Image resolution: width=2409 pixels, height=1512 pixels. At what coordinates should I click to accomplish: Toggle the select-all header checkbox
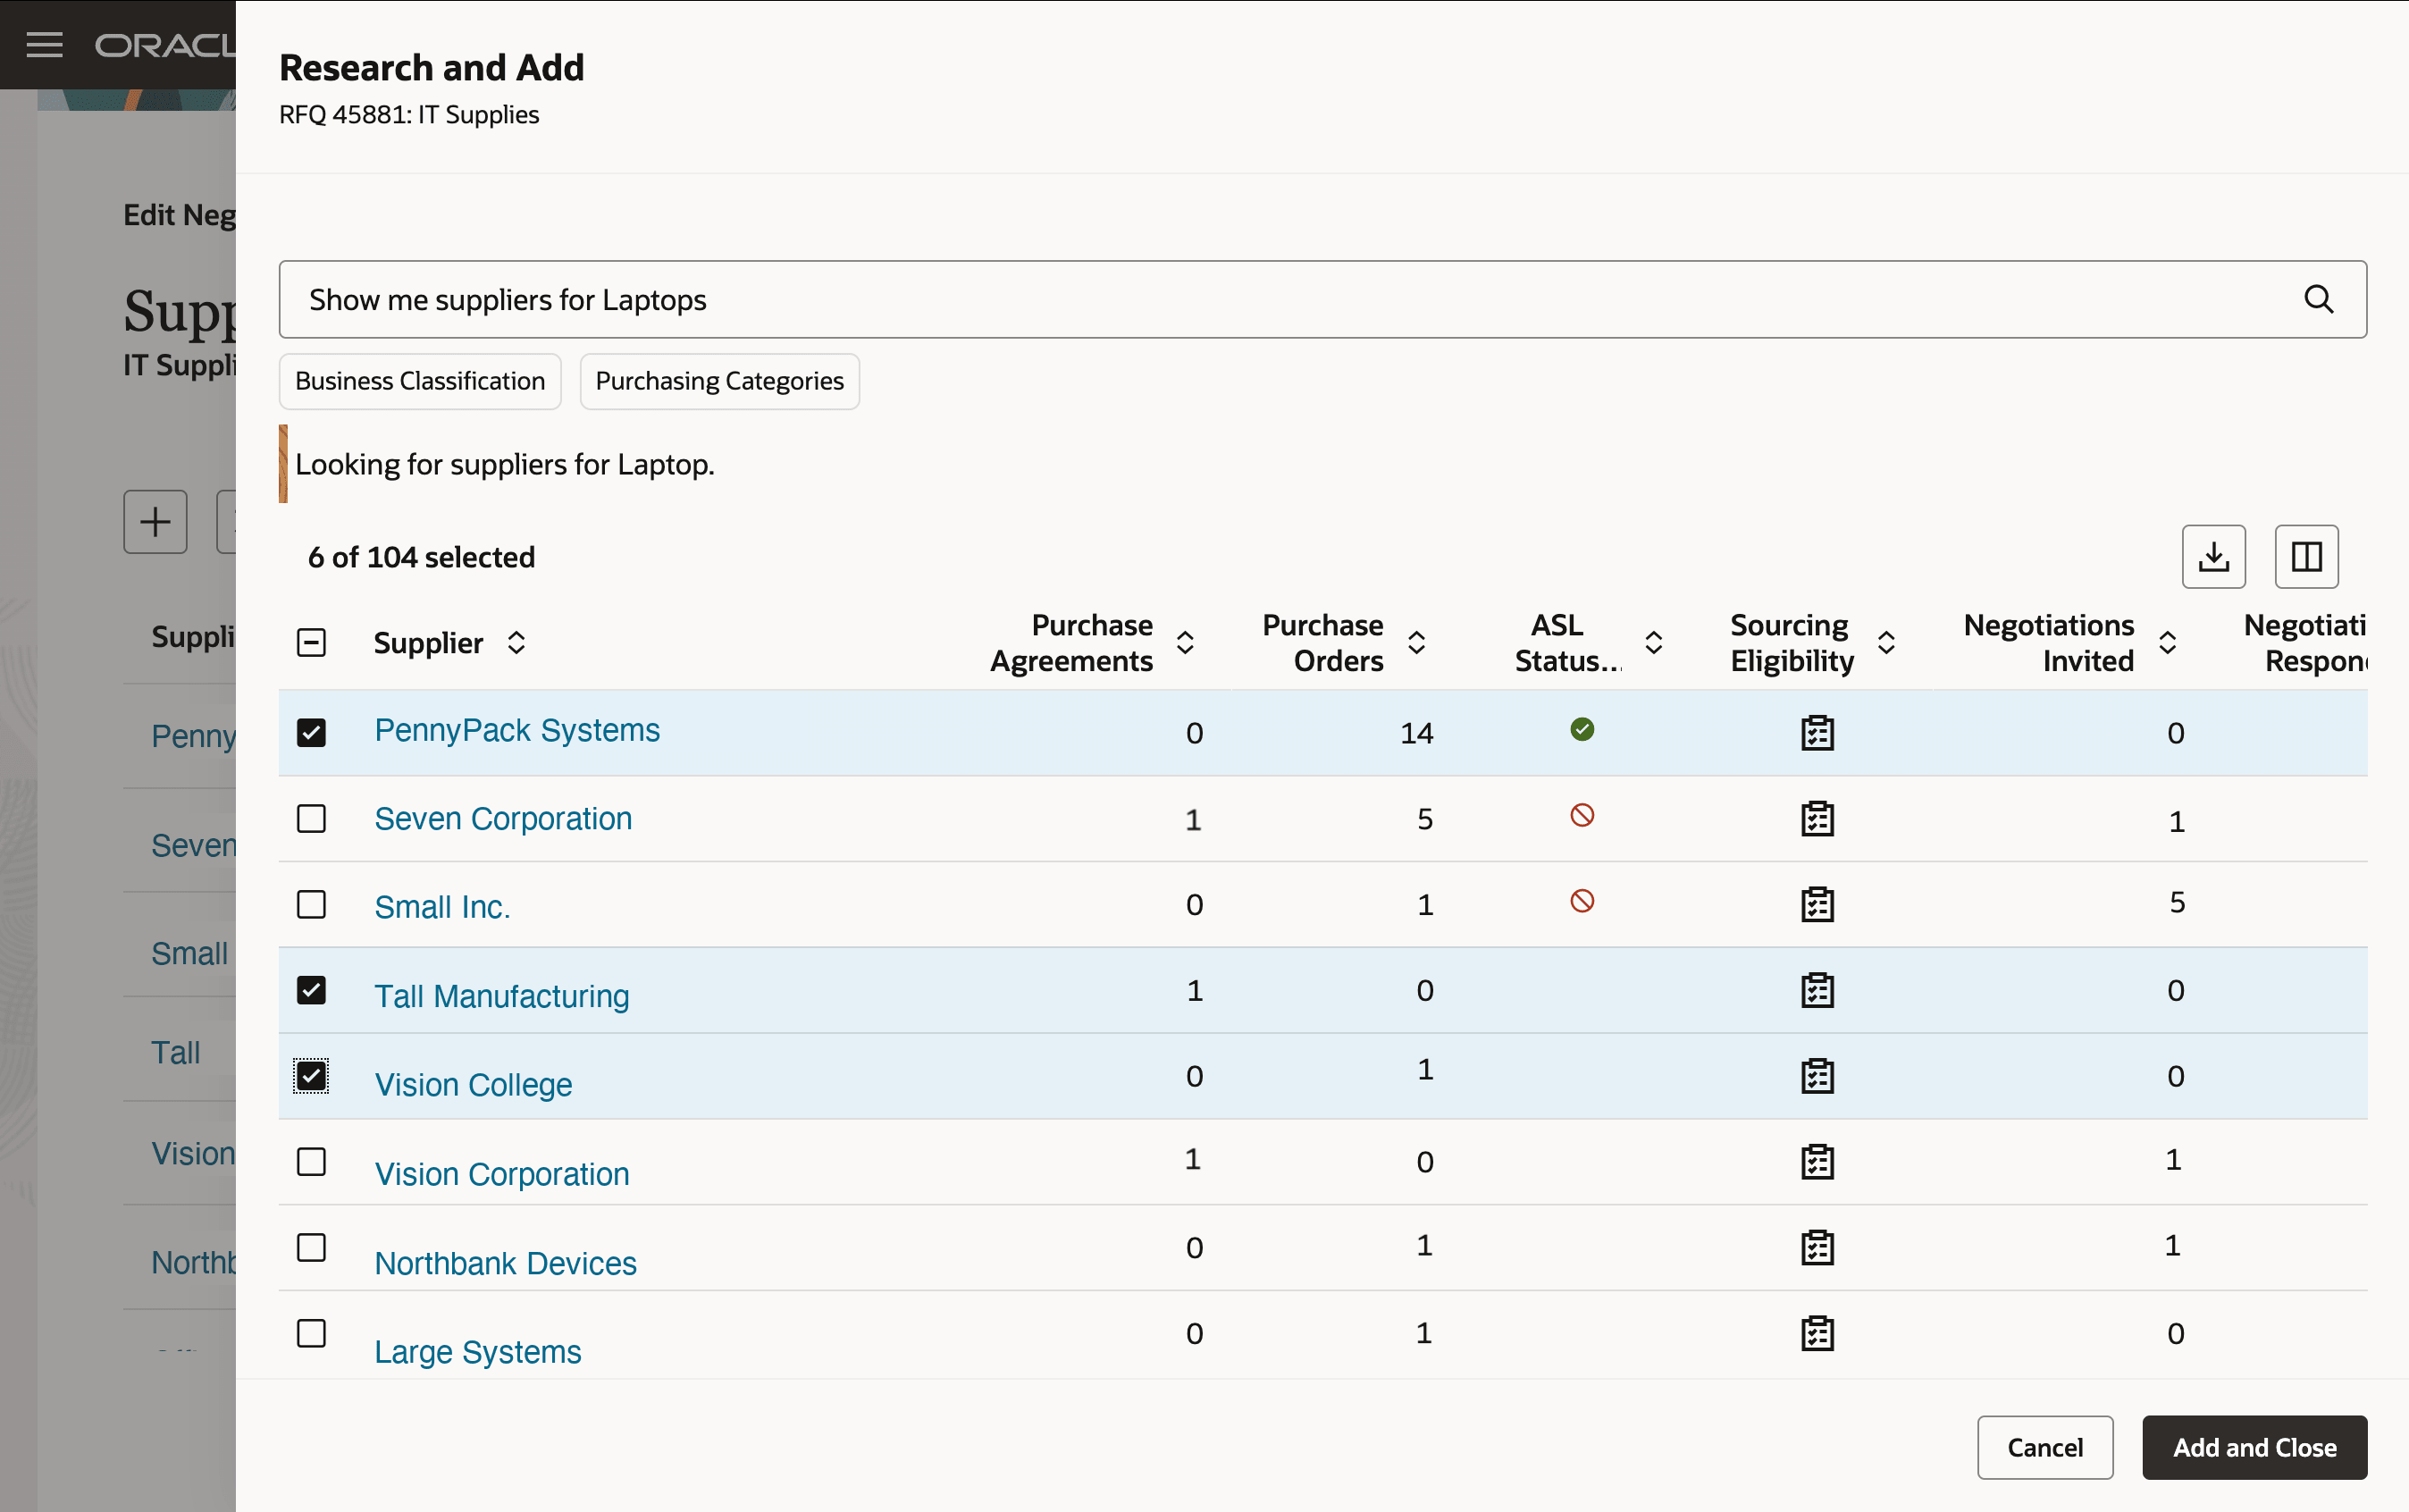coord(311,642)
